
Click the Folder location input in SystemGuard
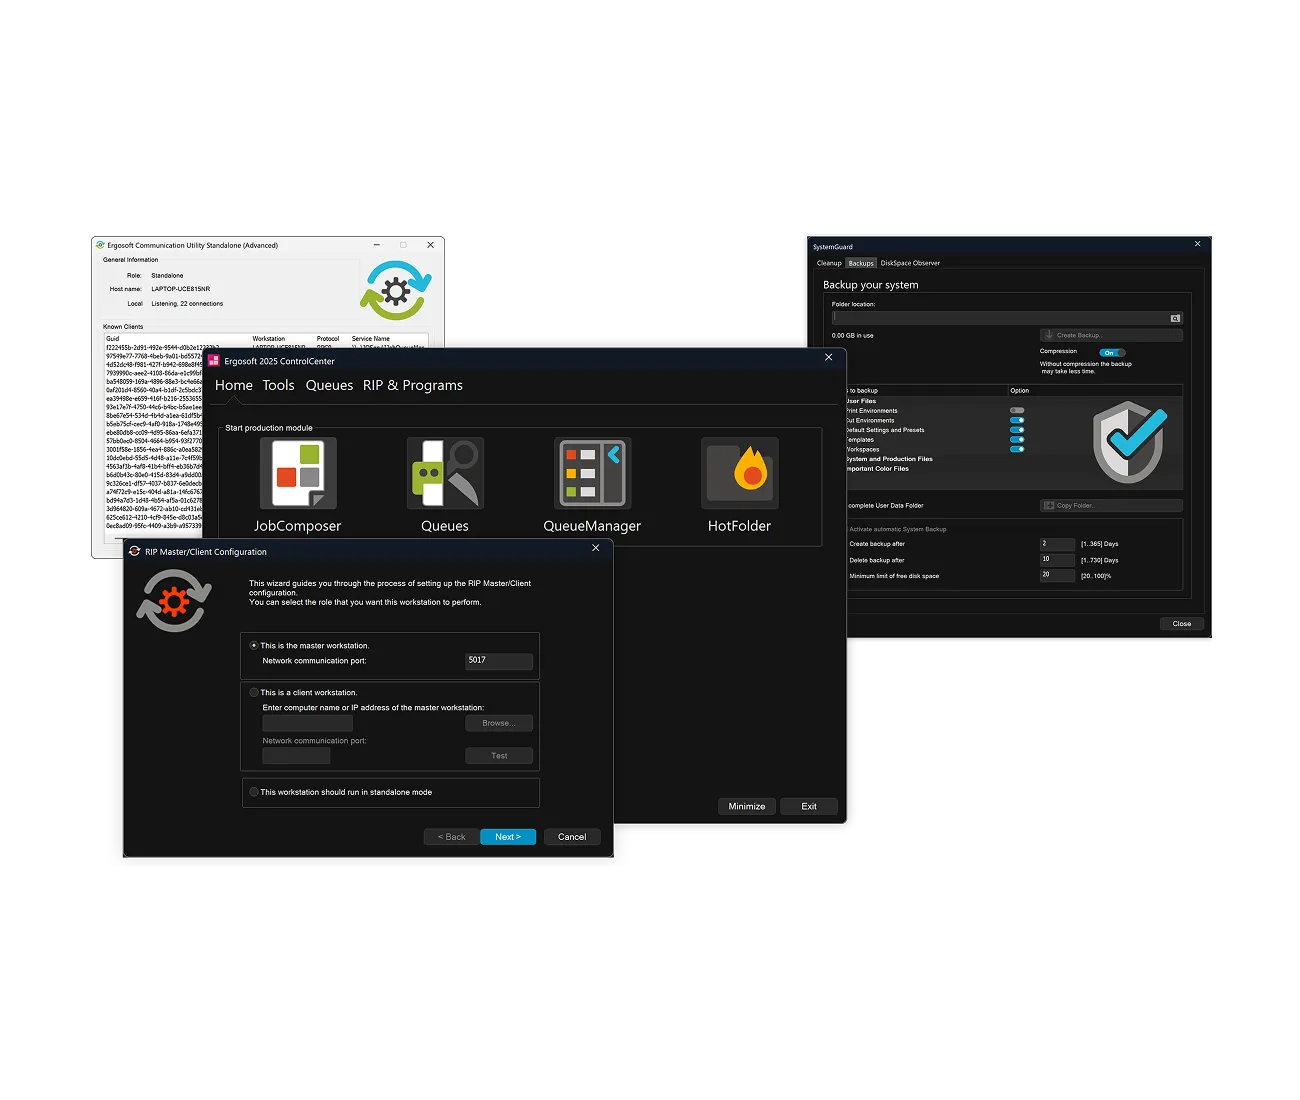coord(1000,318)
